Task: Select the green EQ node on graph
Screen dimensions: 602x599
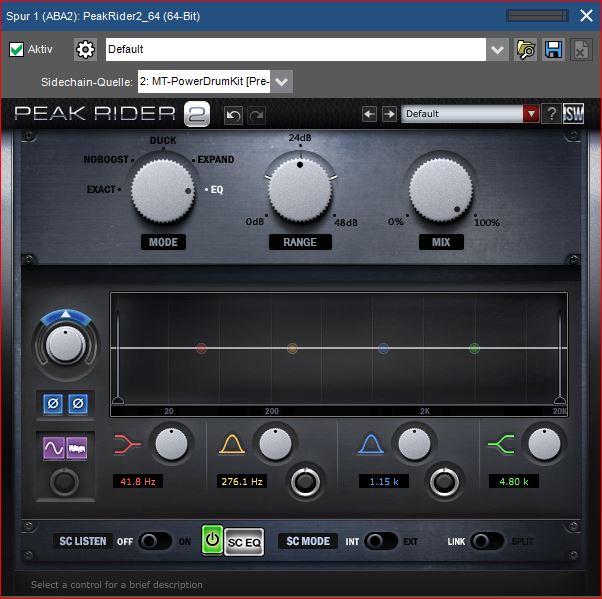Action: [474, 348]
